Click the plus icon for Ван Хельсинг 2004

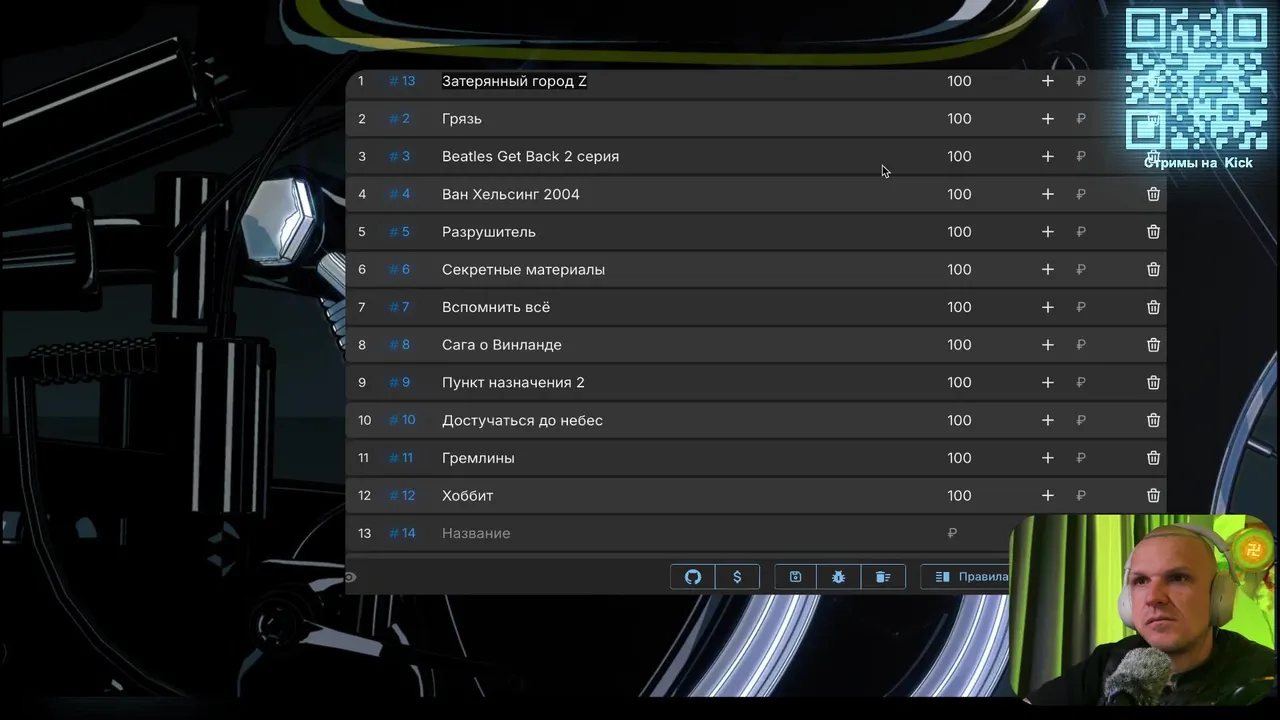point(1048,194)
